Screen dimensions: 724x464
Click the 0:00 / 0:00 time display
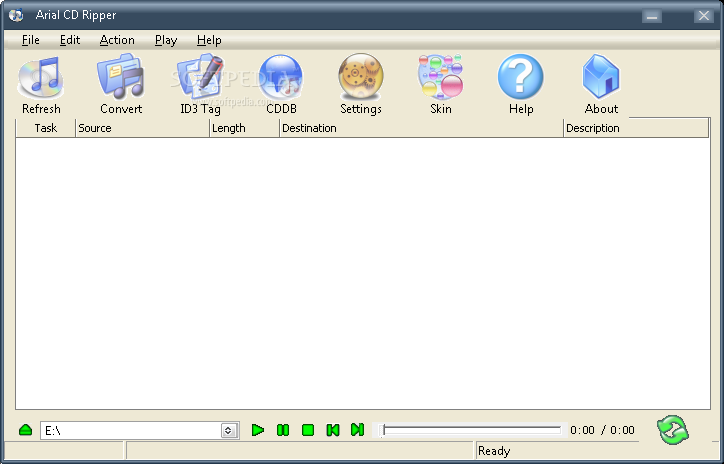pyautogui.click(x=602, y=430)
